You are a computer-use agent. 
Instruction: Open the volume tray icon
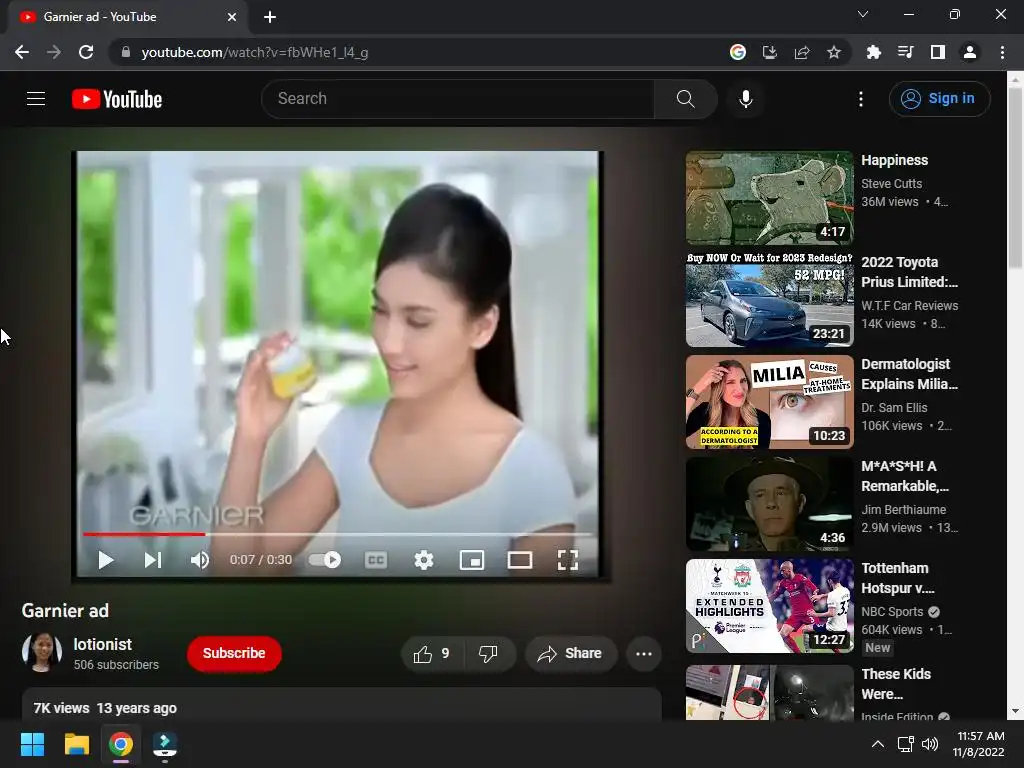coord(930,744)
